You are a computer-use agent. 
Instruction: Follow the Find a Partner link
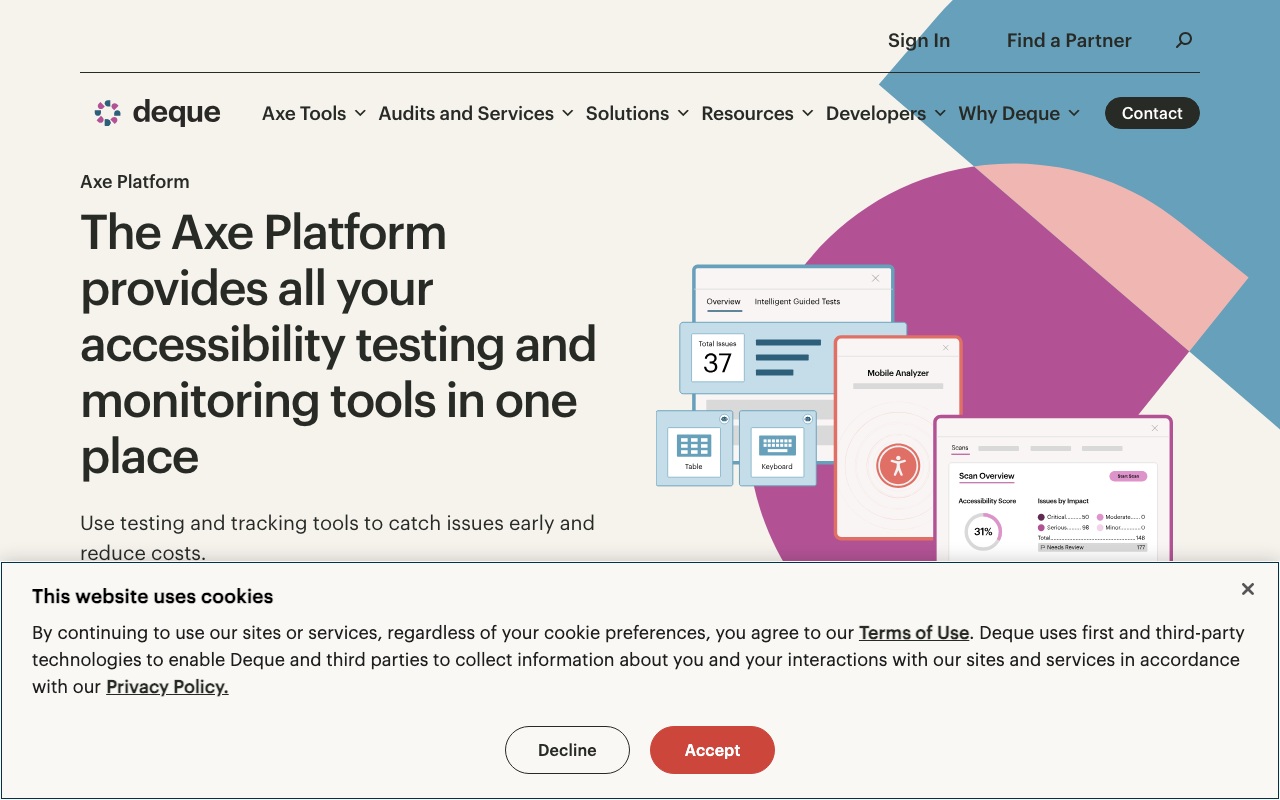(x=1069, y=40)
